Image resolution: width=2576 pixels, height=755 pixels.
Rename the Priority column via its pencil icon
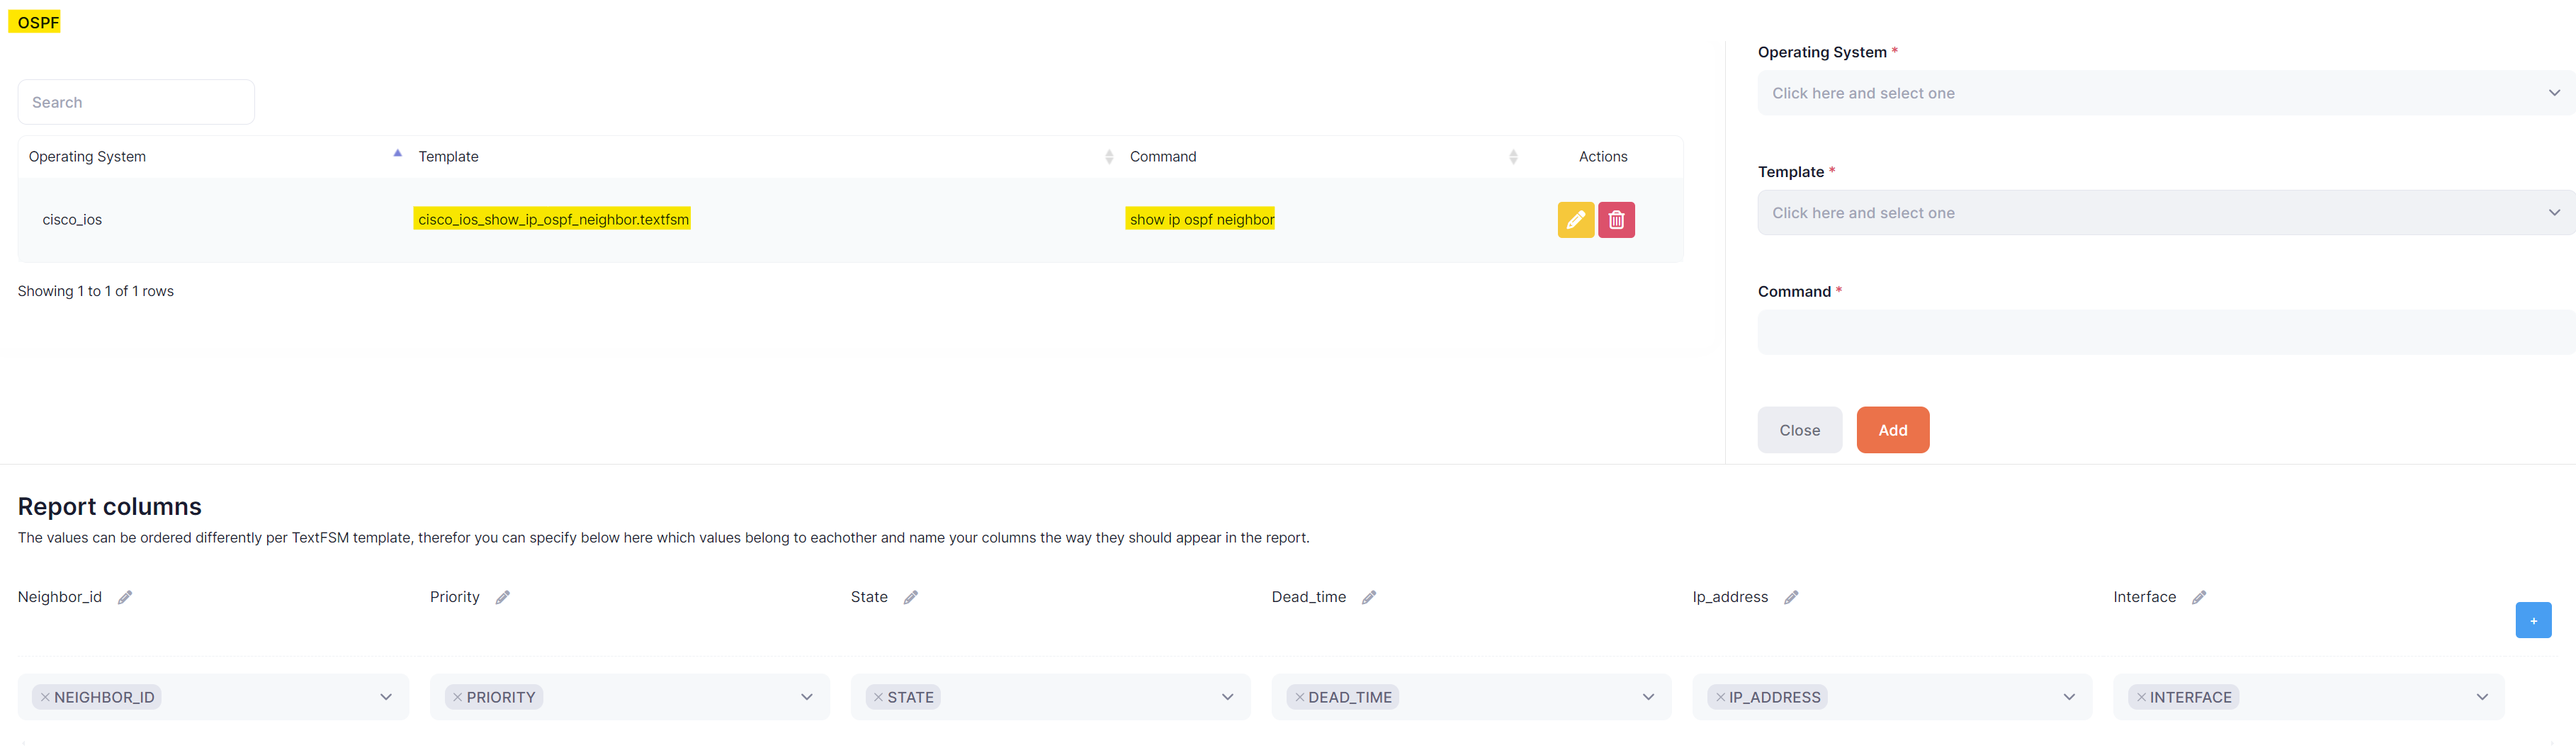point(503,597)
